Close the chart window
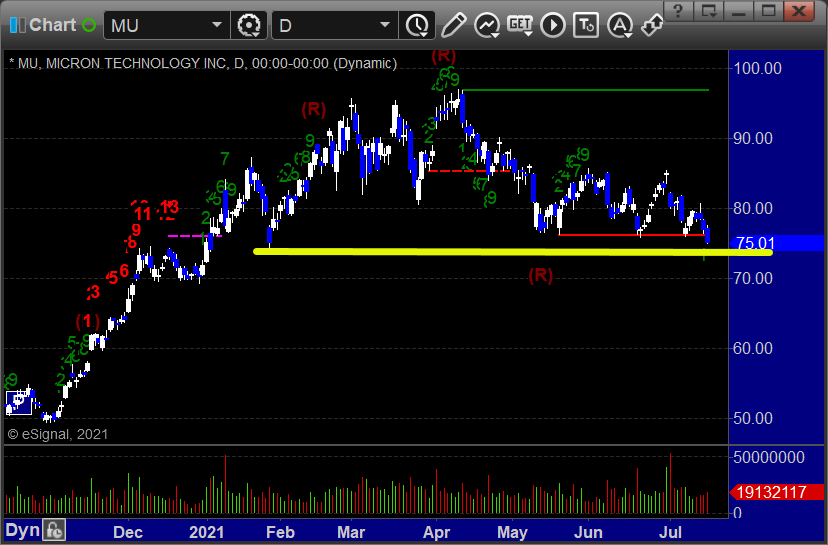828x545 pixels. pyautogui.click(x=799, y=11)
